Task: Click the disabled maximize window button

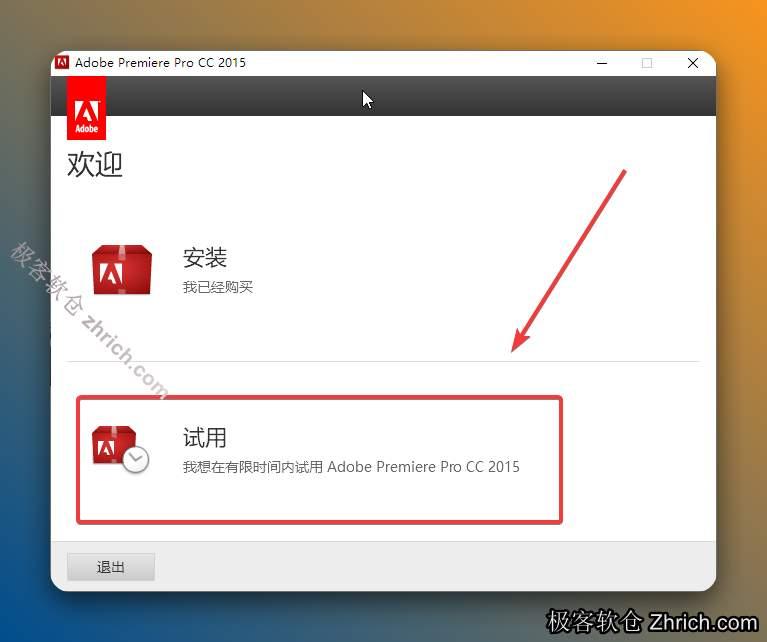Action: pos(647,63)
